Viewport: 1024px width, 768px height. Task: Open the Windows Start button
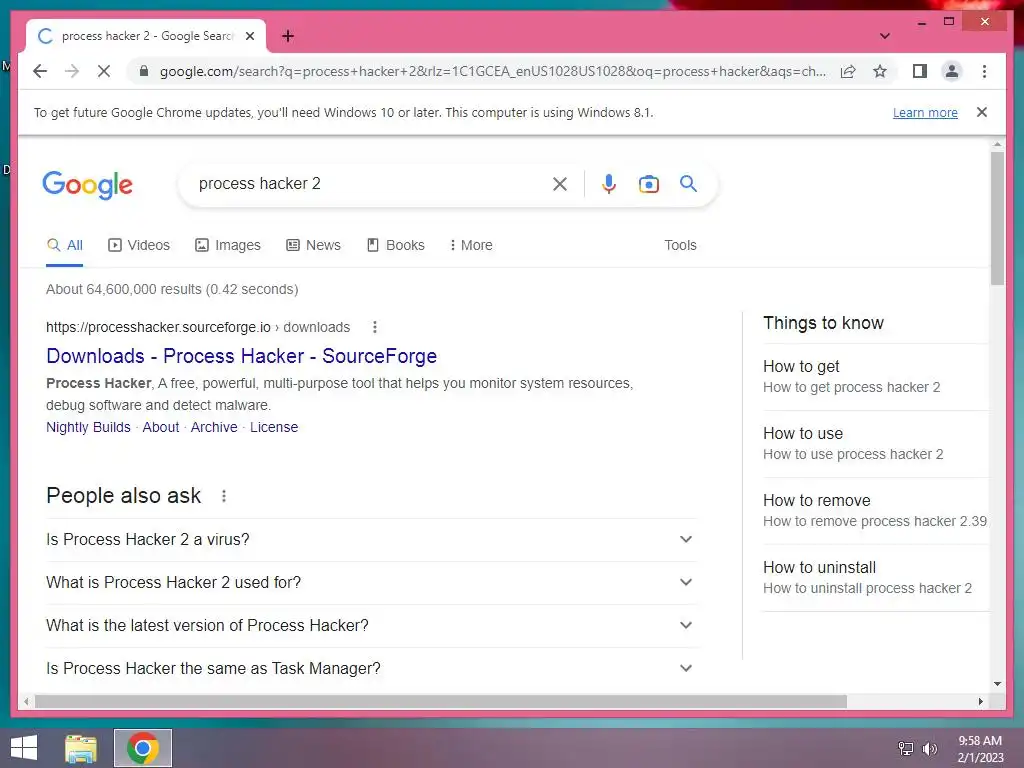[x=24, y=748]
